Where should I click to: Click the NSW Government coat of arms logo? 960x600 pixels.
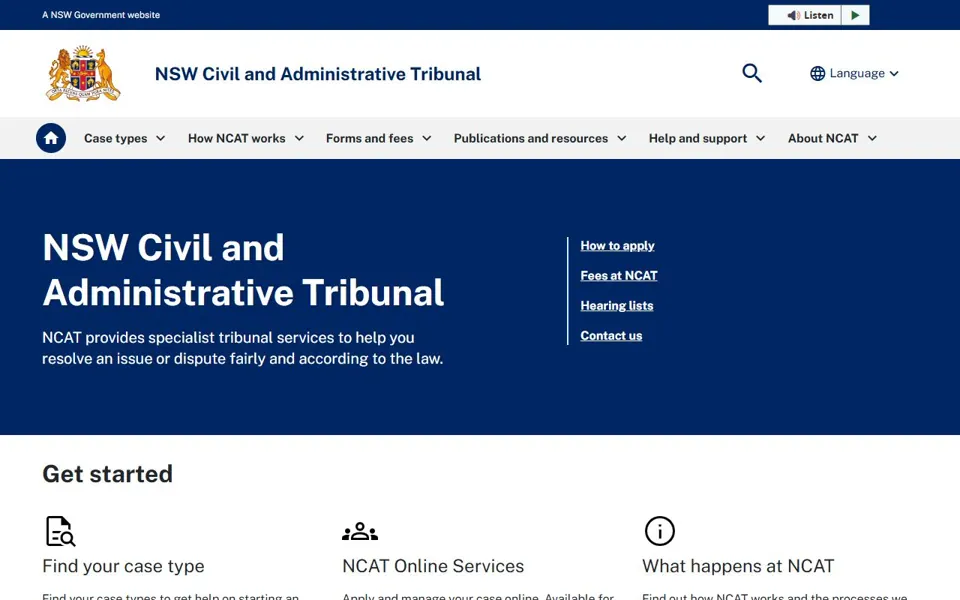tap(83, 73)
